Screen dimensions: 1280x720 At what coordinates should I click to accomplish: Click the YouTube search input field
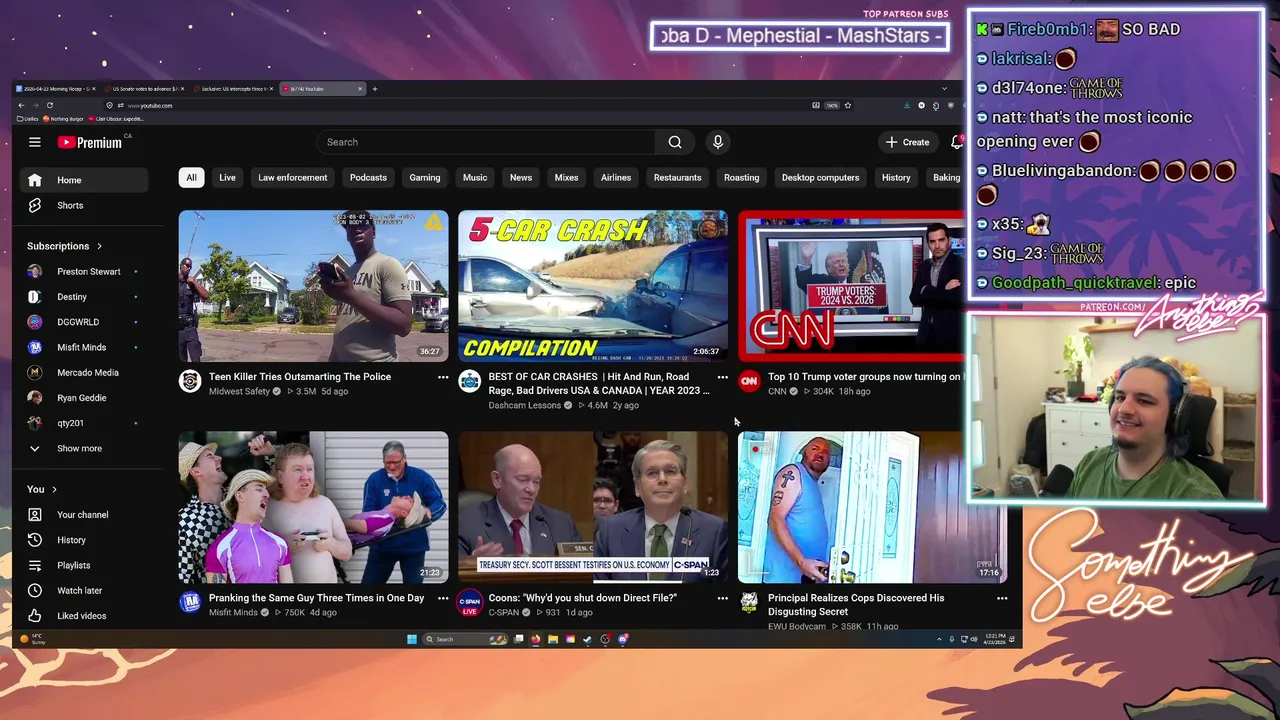point(486,142)
